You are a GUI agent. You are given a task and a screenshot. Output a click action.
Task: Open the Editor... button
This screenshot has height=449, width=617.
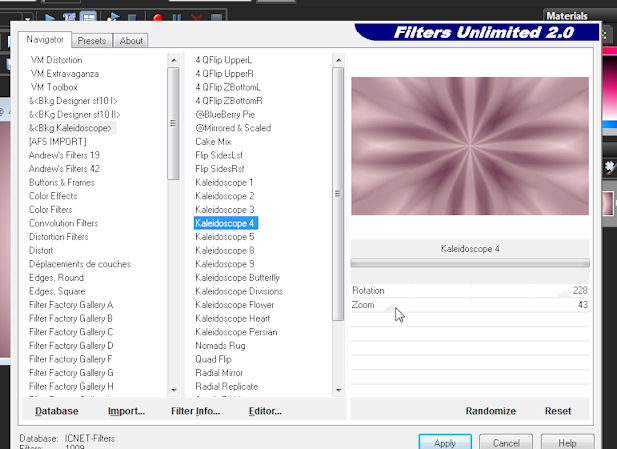[x=265, y=411]
